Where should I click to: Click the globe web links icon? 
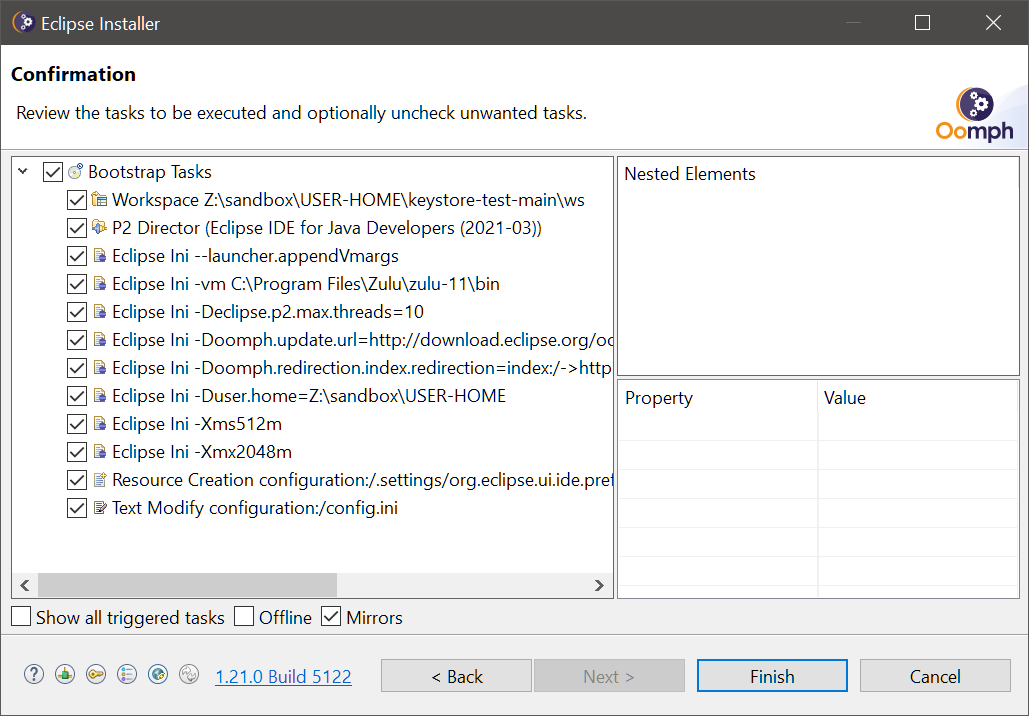(158, 675)
